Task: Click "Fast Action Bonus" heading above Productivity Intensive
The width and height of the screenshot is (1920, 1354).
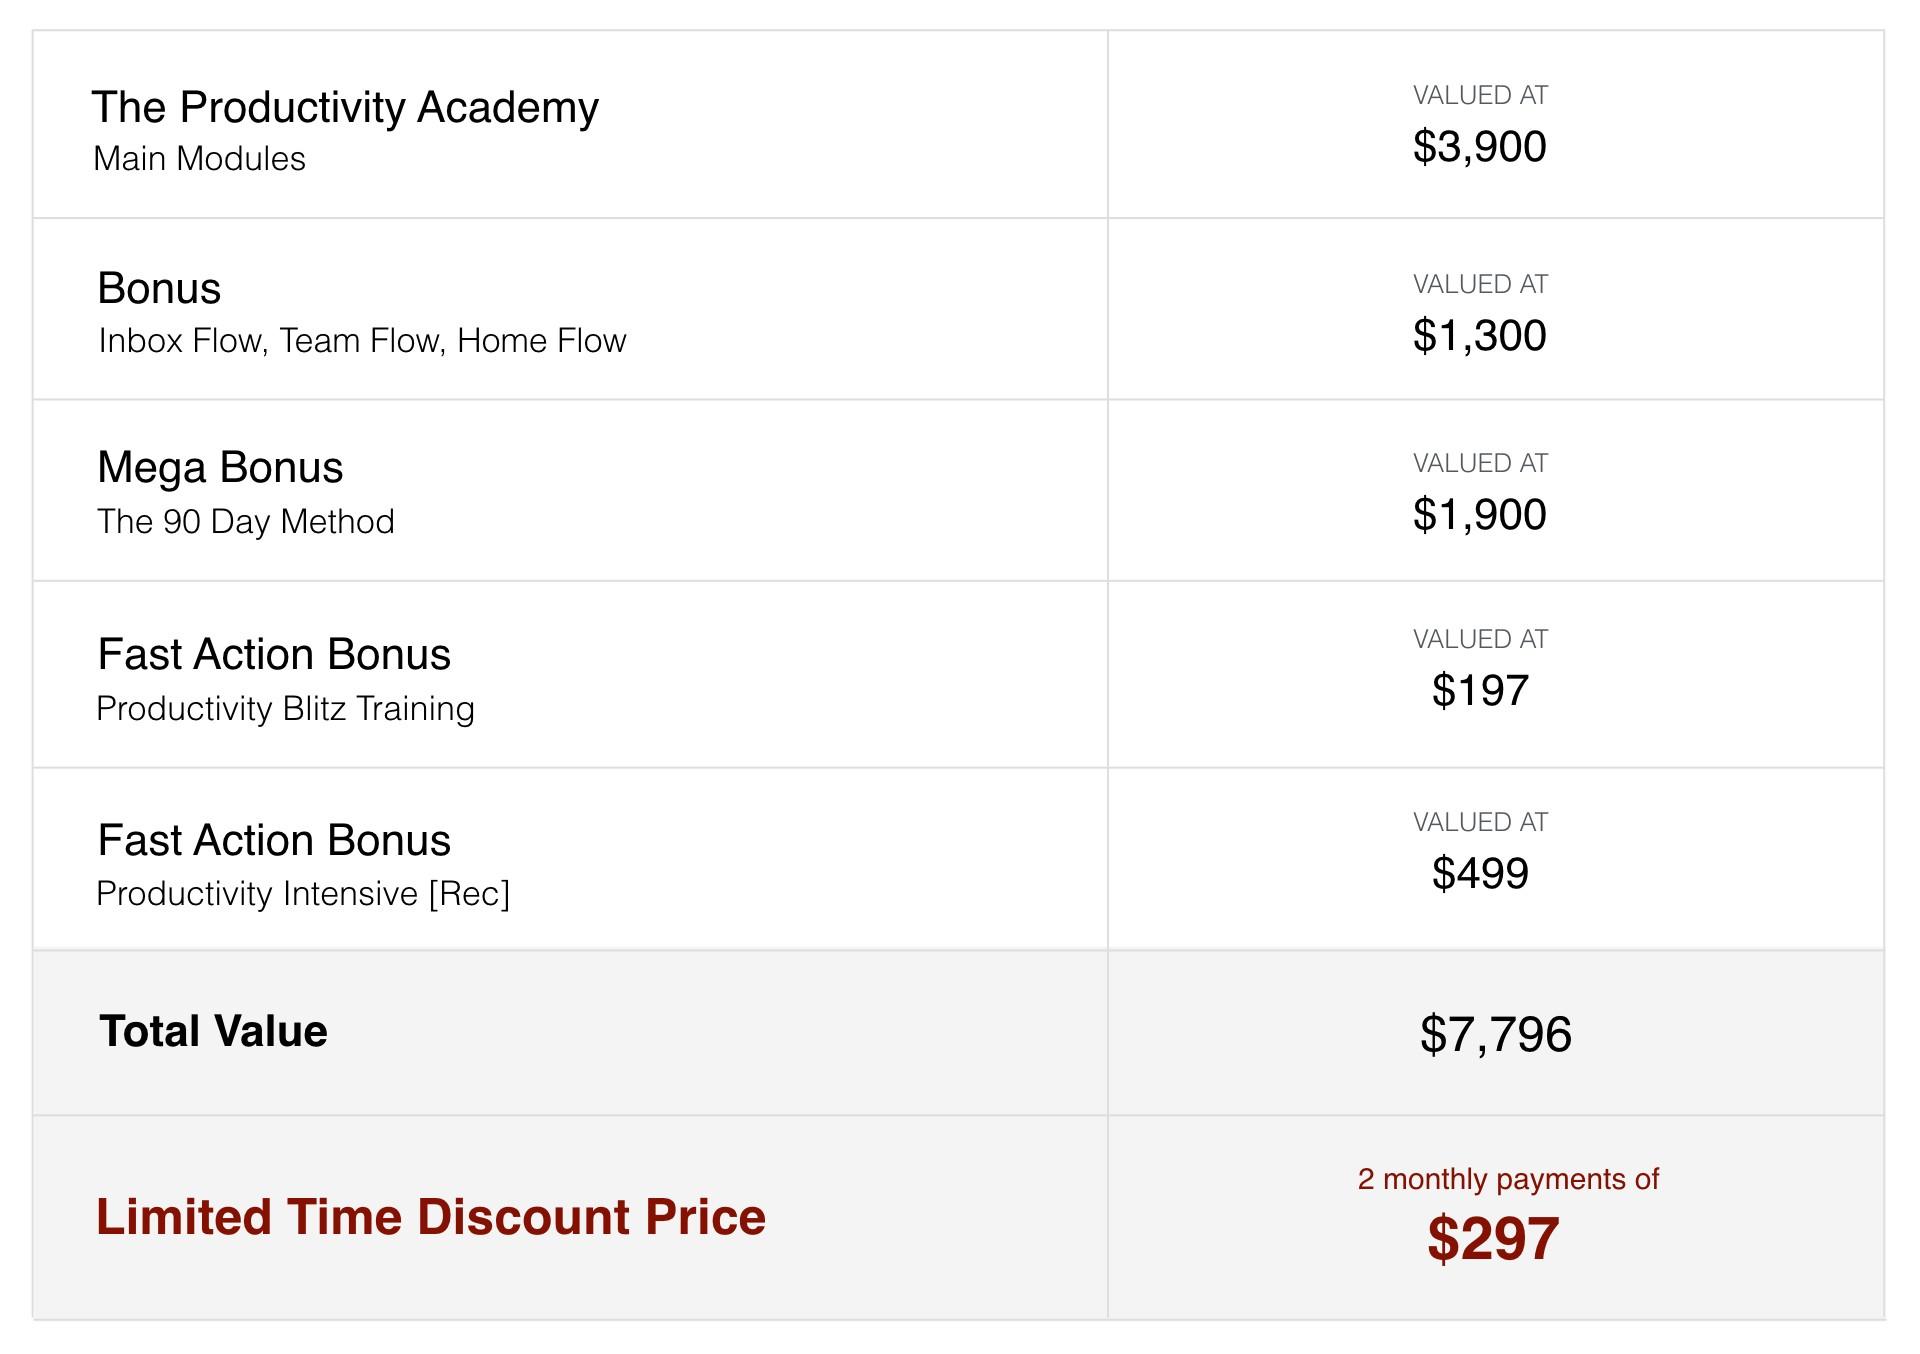Action: (x=274, y=840)
